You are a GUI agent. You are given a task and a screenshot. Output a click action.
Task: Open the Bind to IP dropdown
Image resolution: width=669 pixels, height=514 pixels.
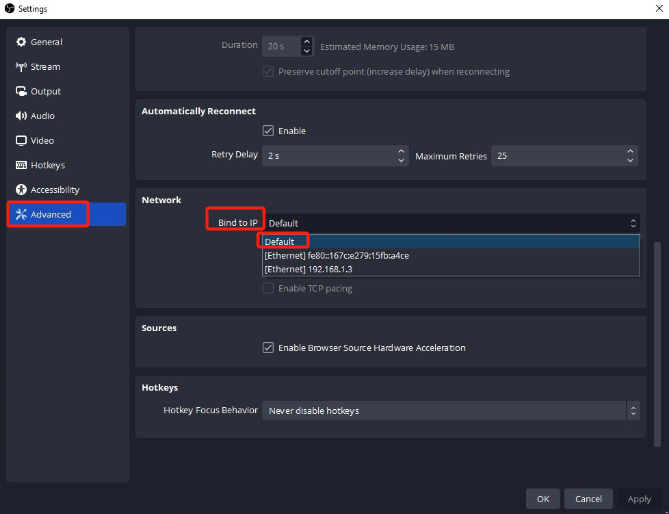[x=451, y=223]
